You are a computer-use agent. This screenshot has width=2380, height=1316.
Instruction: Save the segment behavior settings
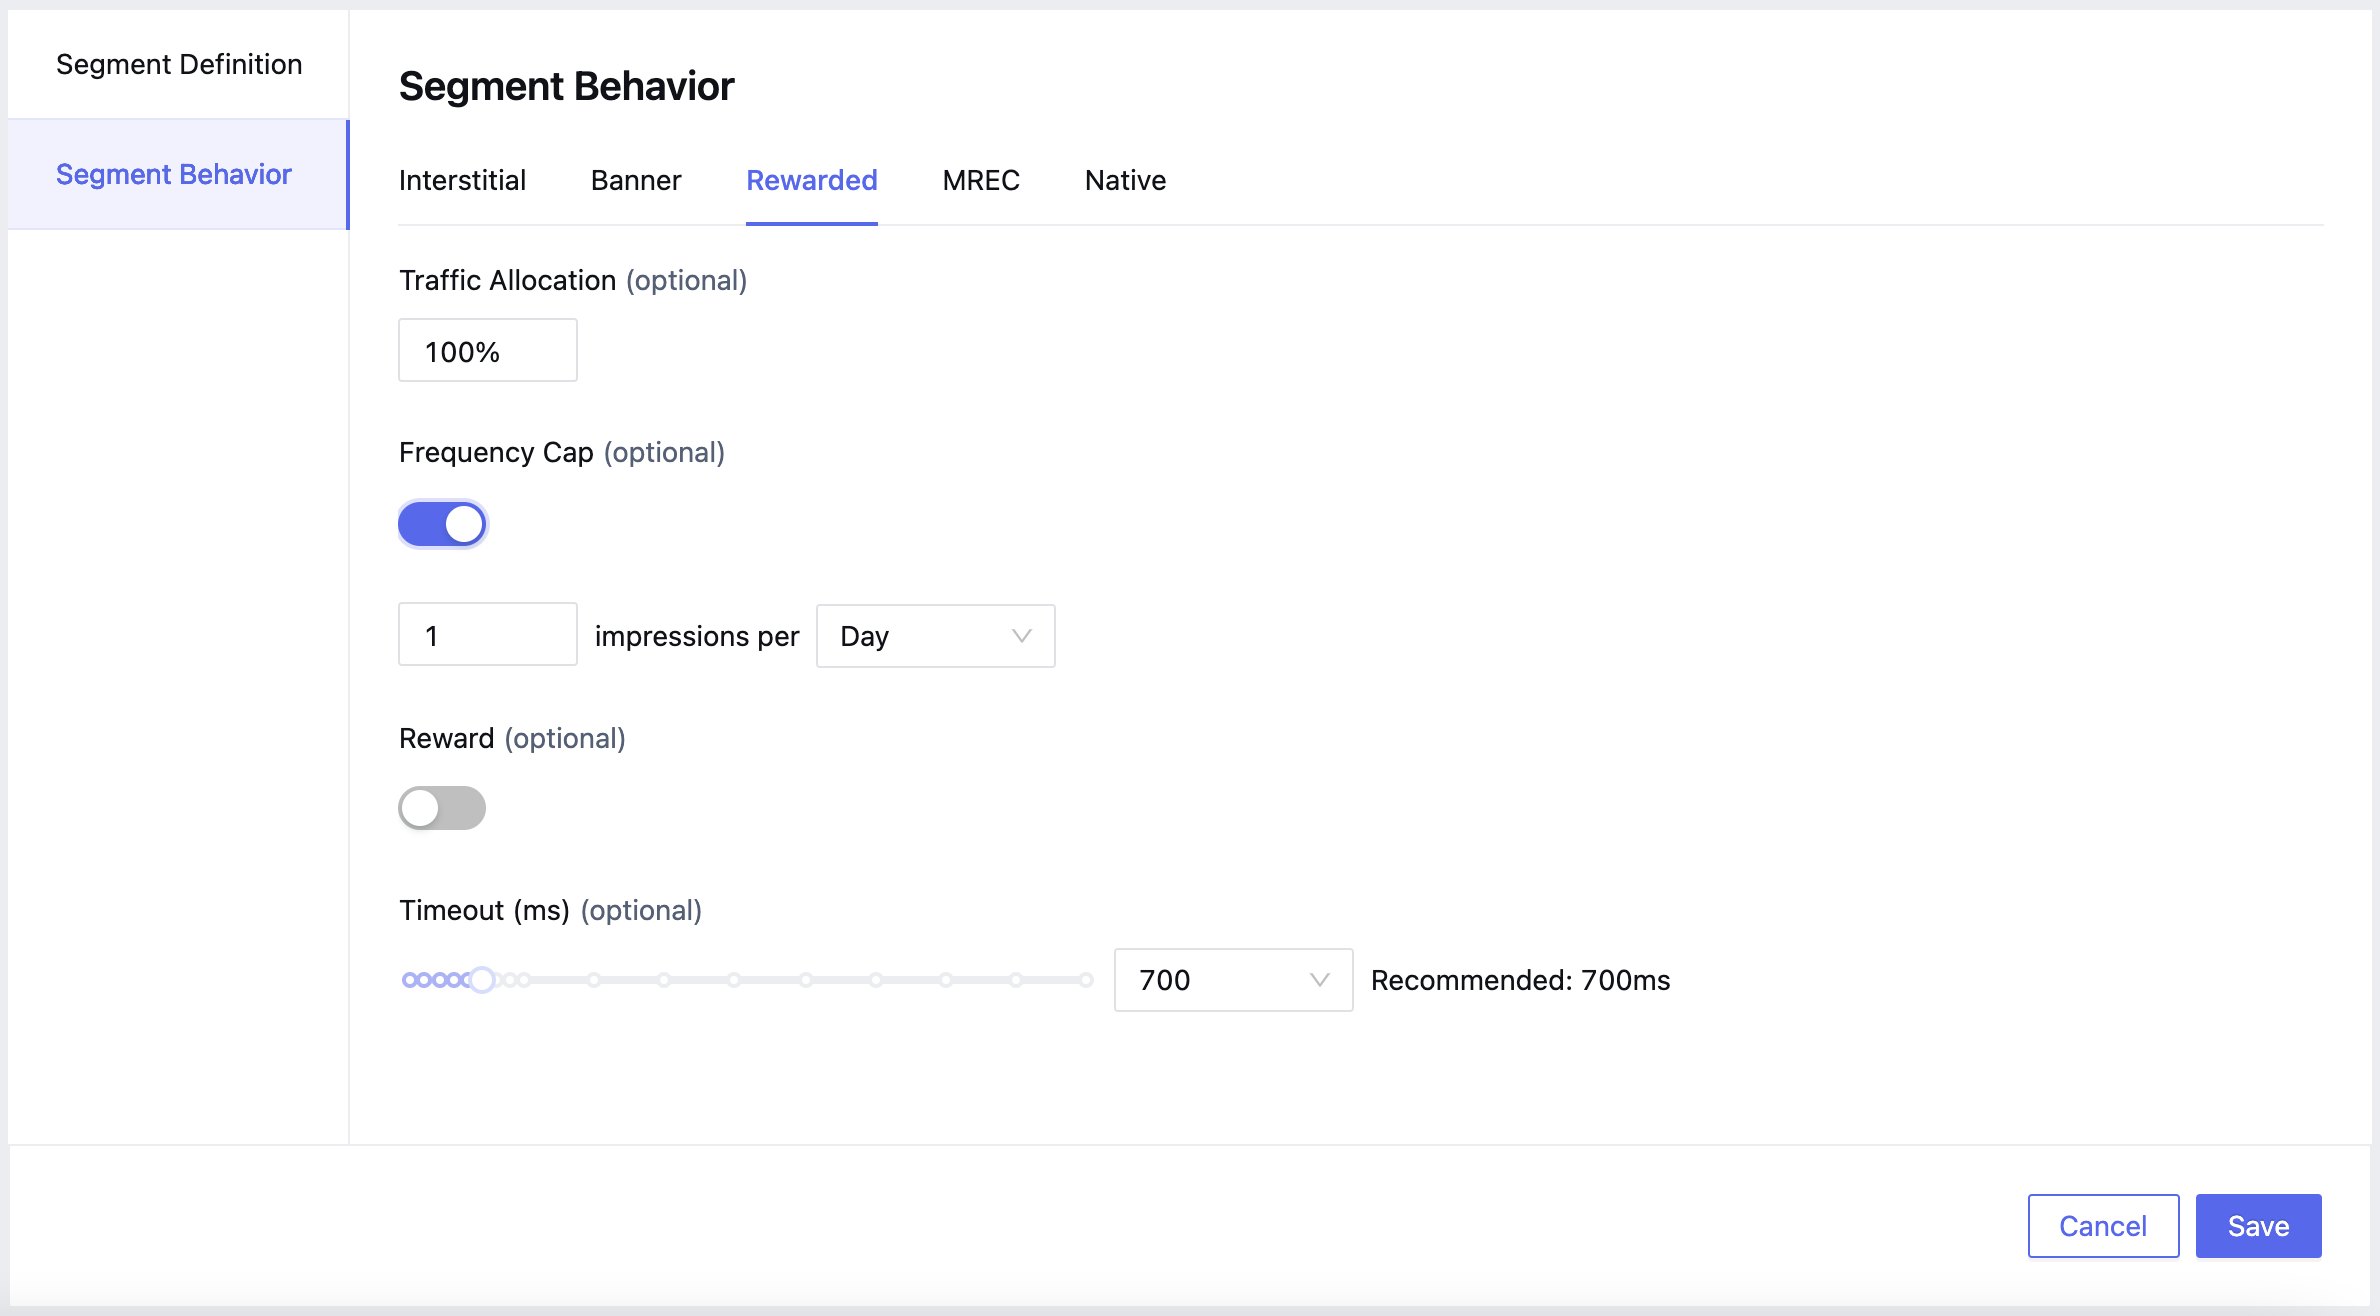click(2258, 1226)
